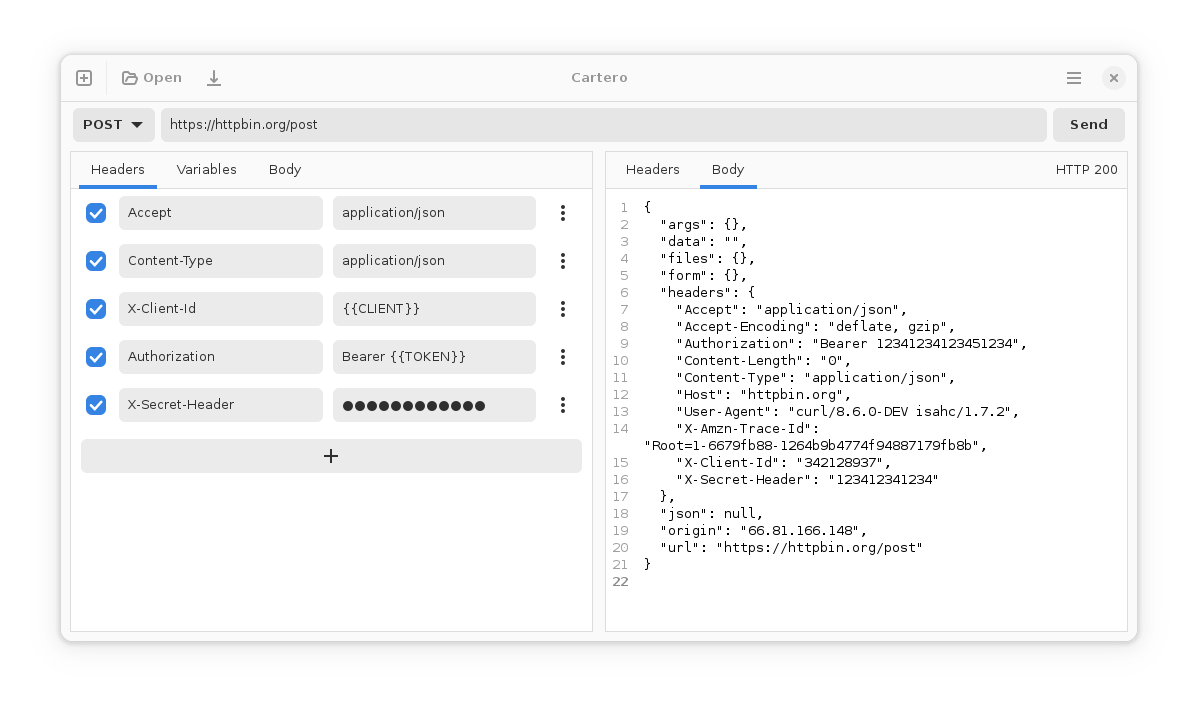The height and width of the screenshot is (708, 1198).
Task: Click the "Accept-Encoding" response line
Action: [x=815, y=327]
